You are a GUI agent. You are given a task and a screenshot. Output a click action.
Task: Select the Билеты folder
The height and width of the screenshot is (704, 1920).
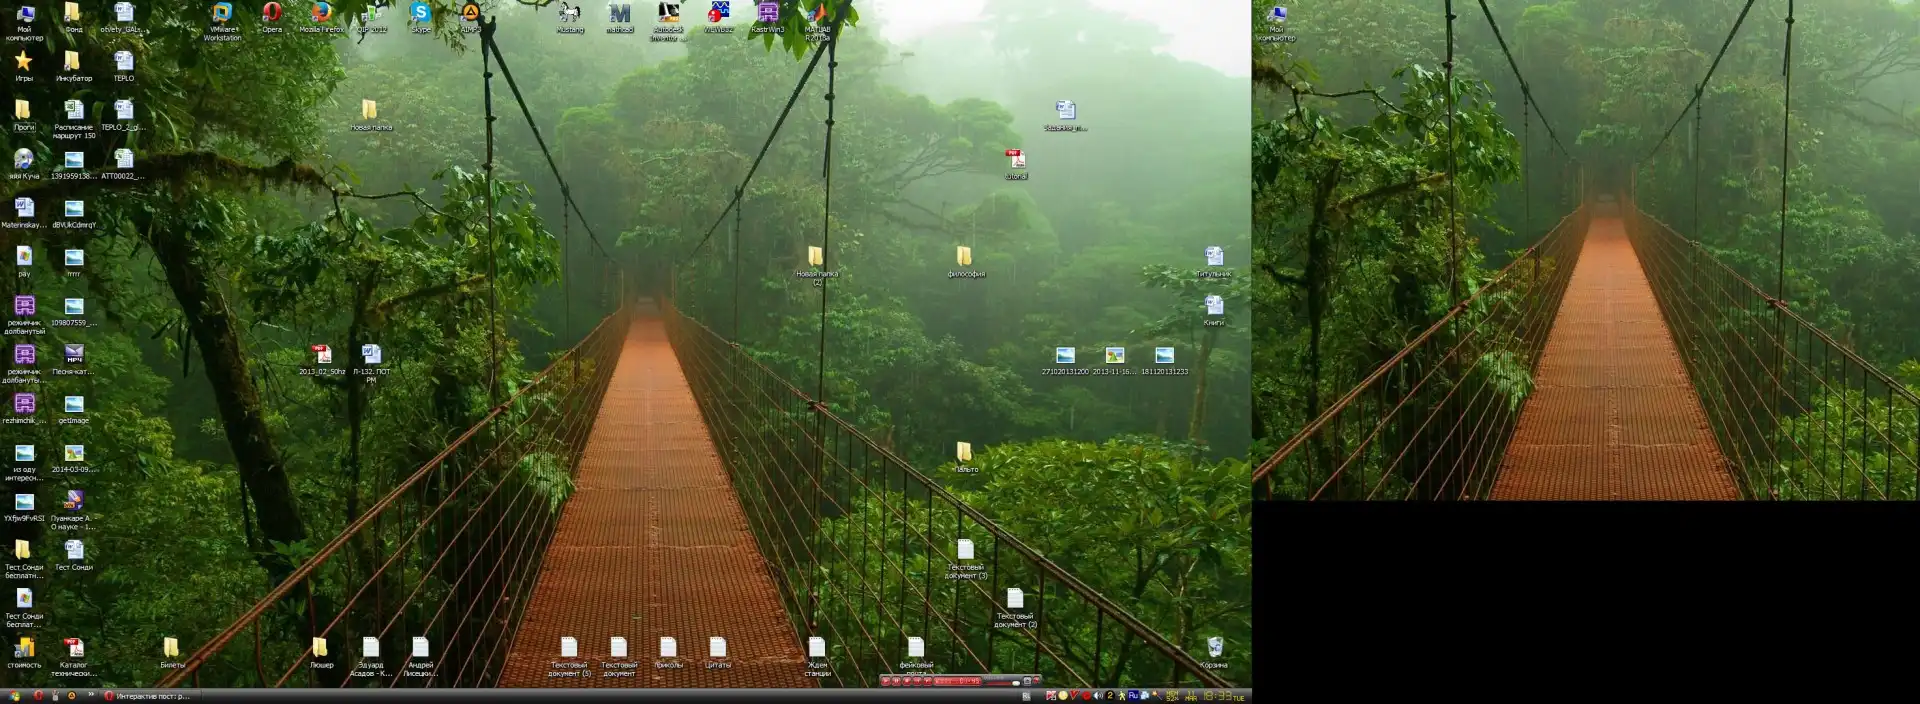pyautogui.click(x=172, y=653)
